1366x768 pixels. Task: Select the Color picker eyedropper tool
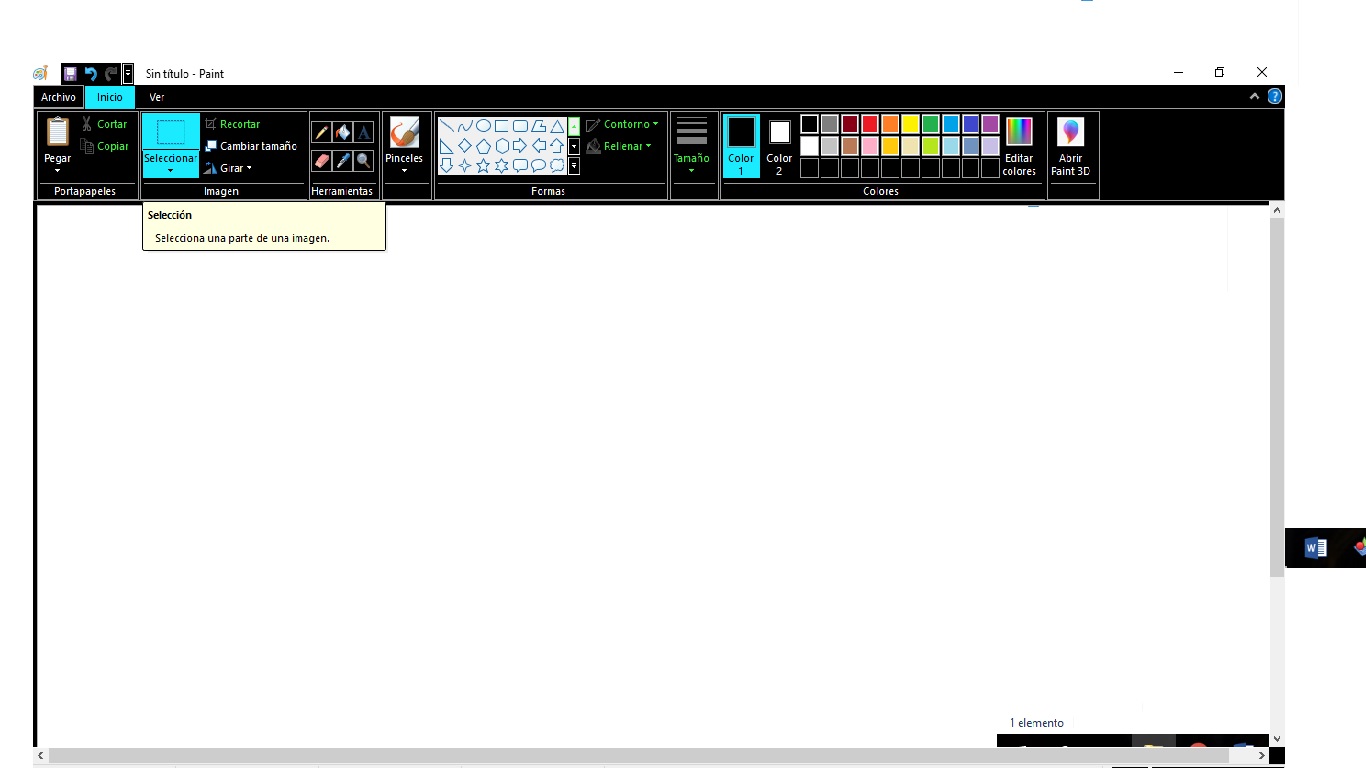tap(342, 160)
